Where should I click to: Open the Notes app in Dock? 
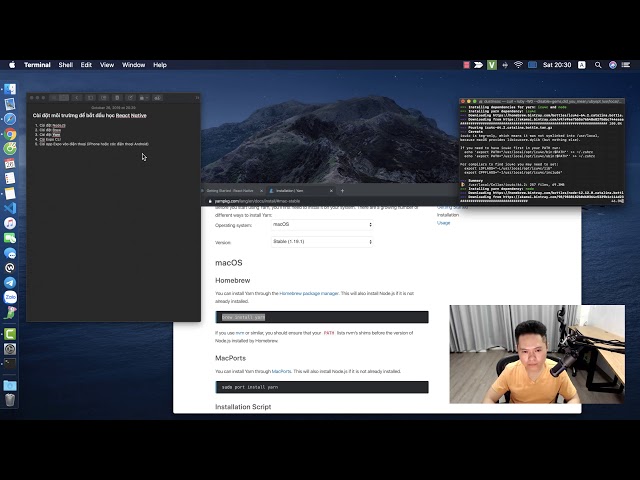(x=10, y=193)
